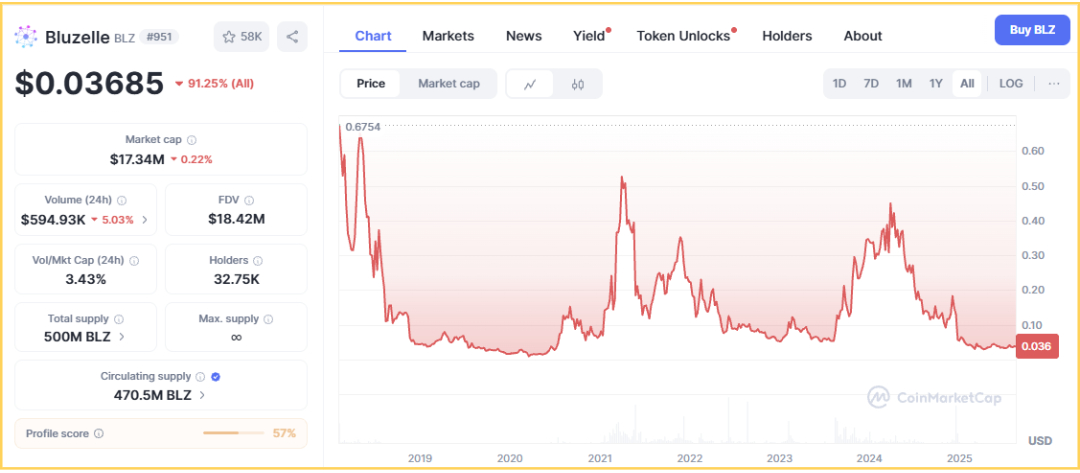Screen dimensions: 1080x473
Task: Click the 2024 label on time axis
Action: tap(870, 458)
